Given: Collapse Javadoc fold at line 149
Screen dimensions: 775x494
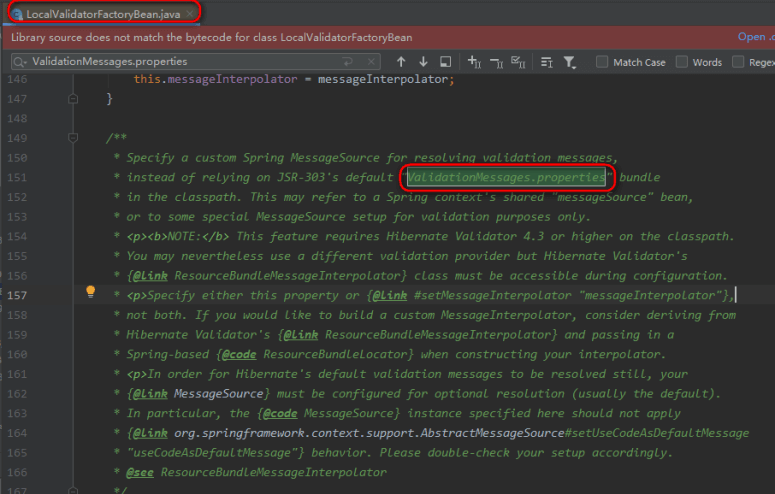Looking at the screenshot, I should click(x=73, y=138).
